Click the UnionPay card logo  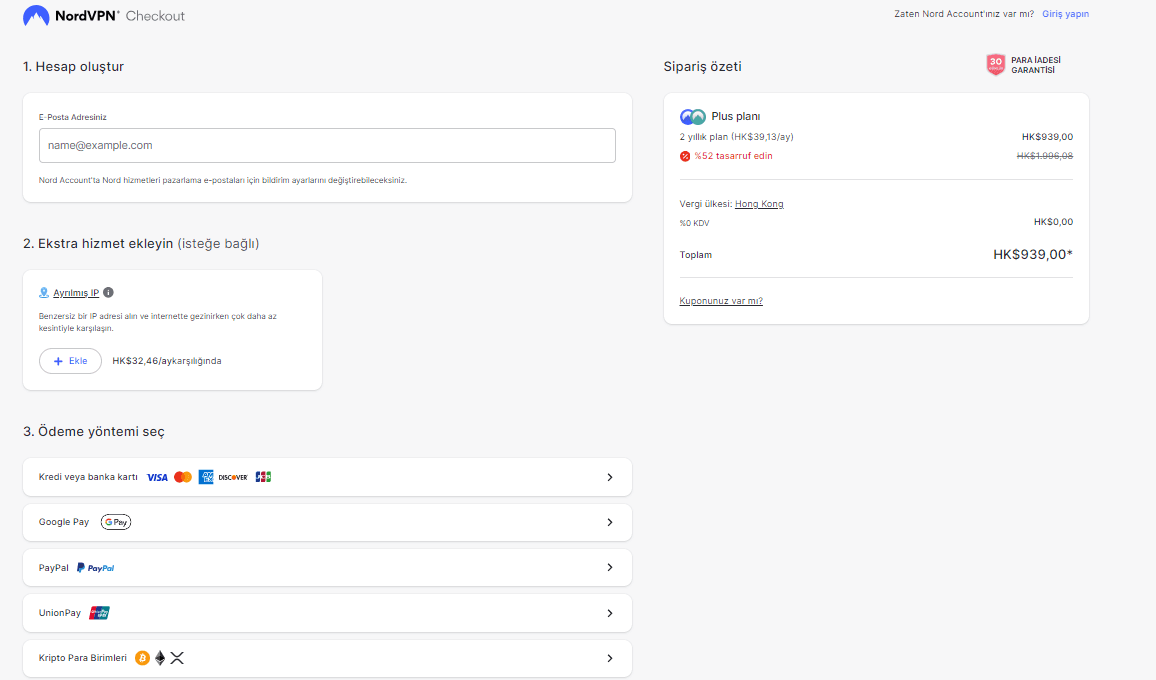(x=99, y=613)
